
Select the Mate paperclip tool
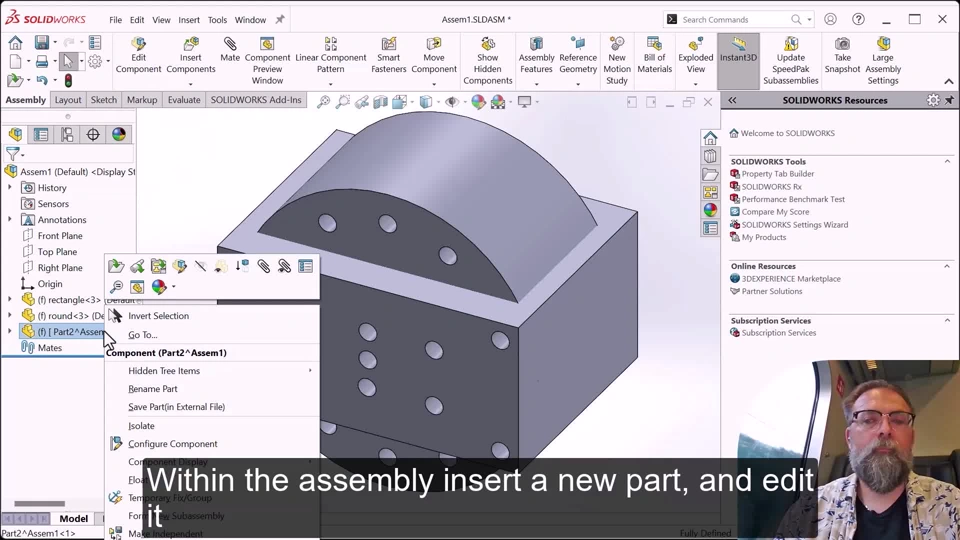click(230, 50)
